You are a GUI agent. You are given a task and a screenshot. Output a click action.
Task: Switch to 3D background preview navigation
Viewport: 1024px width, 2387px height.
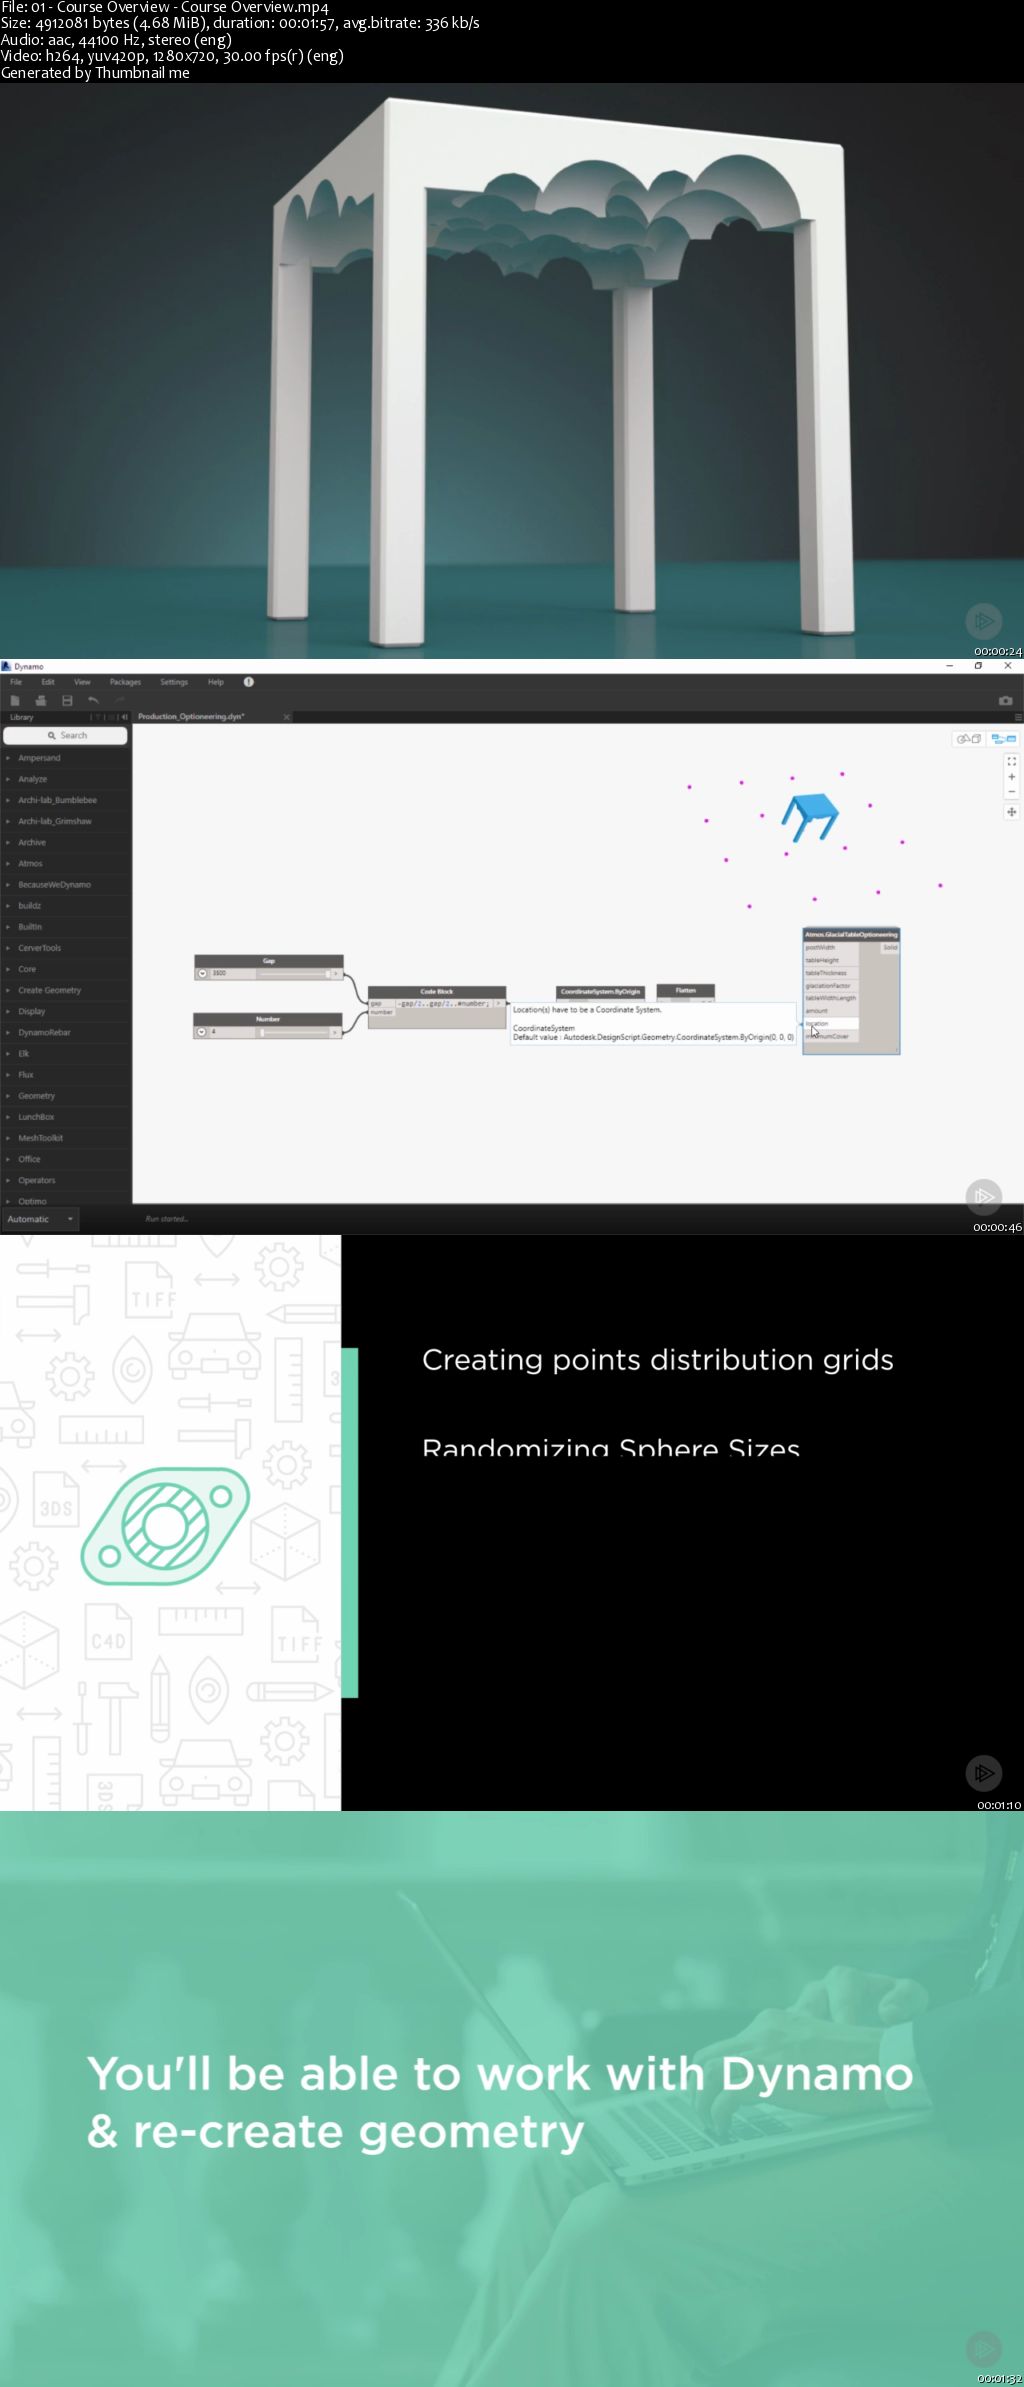[968, 739]
